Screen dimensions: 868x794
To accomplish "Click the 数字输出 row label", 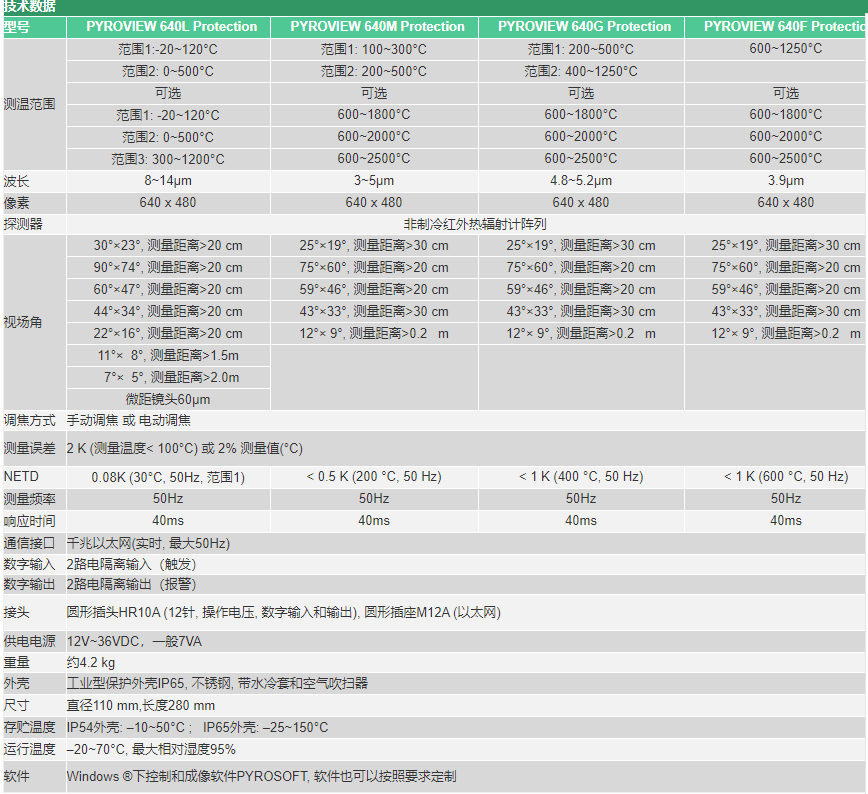I will tap(29, 584).
